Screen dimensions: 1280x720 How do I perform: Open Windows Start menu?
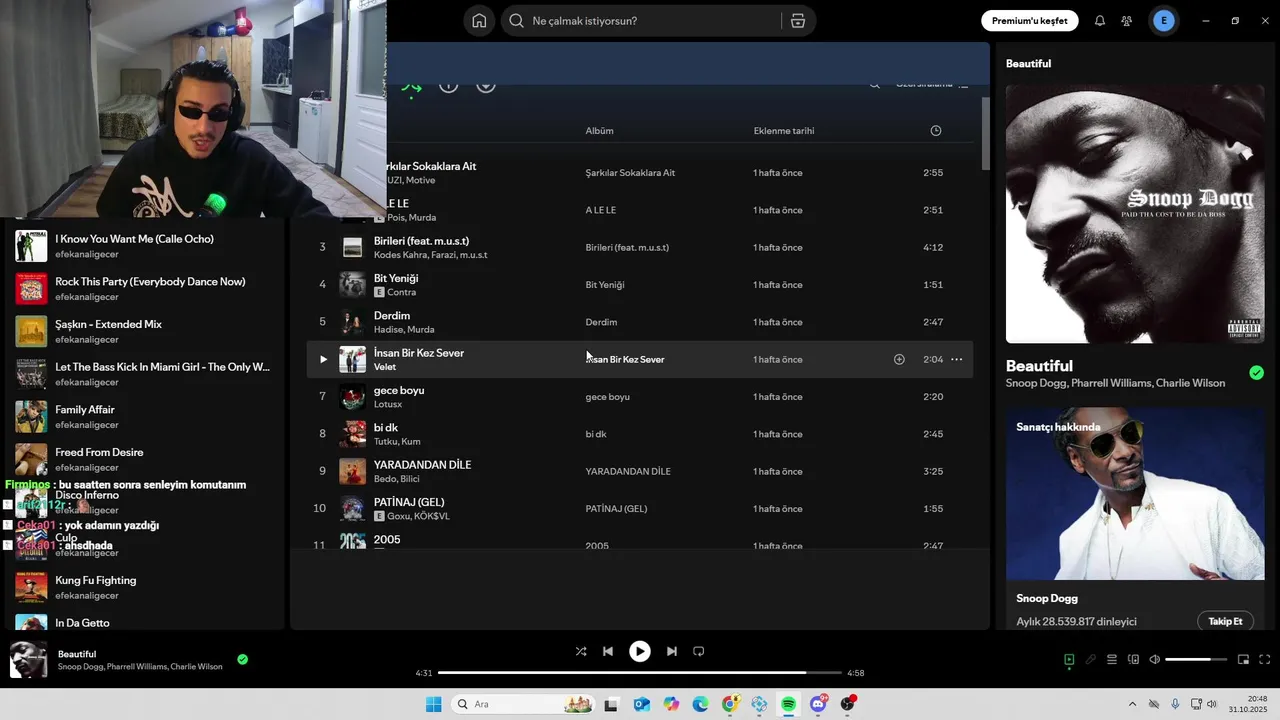433,704
